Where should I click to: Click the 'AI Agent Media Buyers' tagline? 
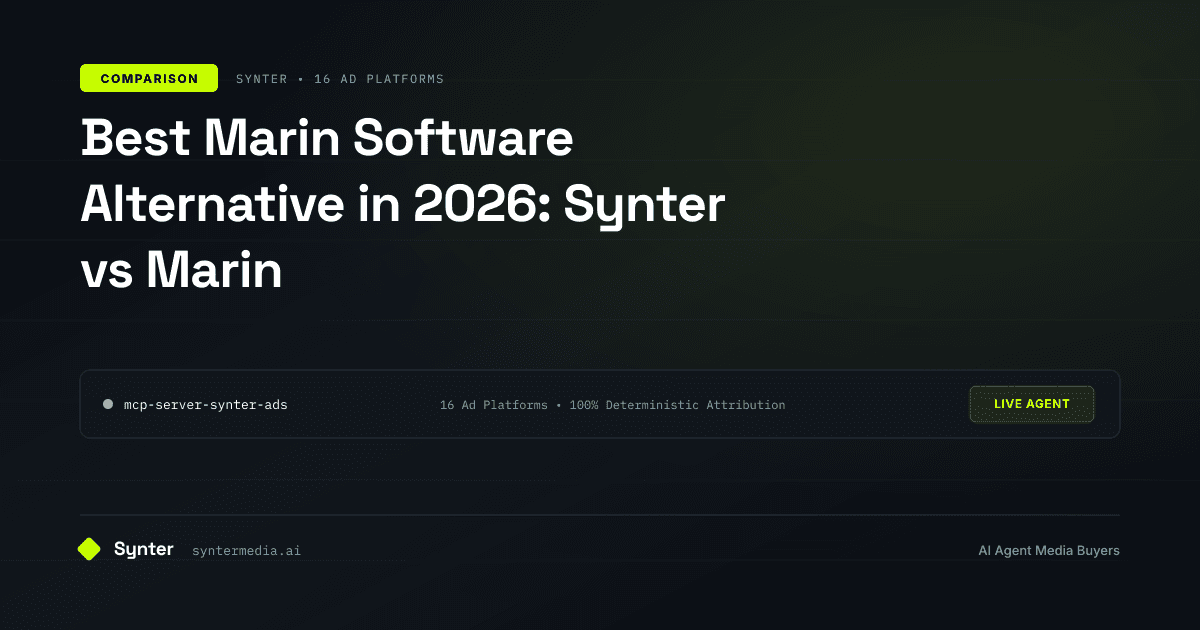point(1049,550)
